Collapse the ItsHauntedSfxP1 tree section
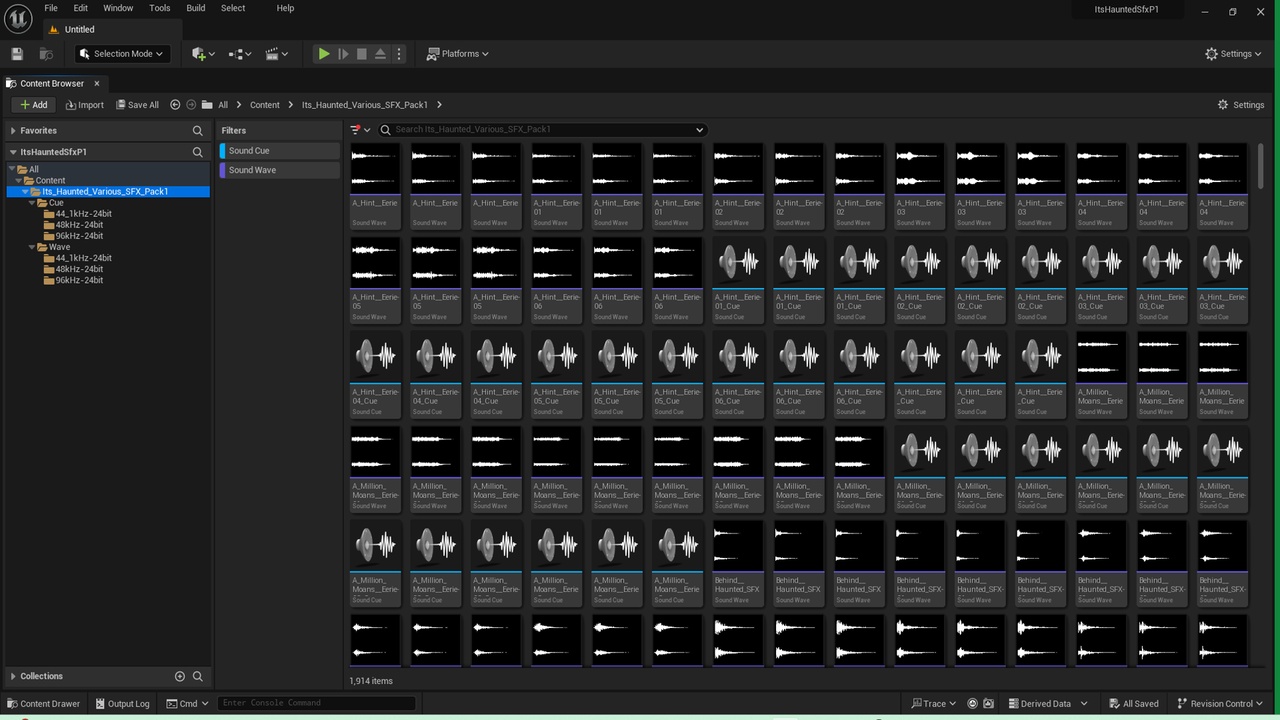 point(13,152)
